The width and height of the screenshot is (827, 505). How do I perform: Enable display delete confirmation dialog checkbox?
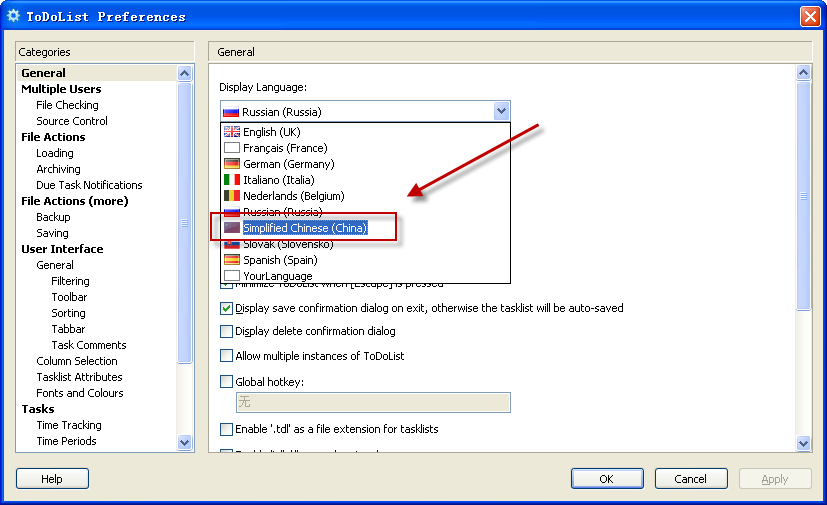[226, 331]
